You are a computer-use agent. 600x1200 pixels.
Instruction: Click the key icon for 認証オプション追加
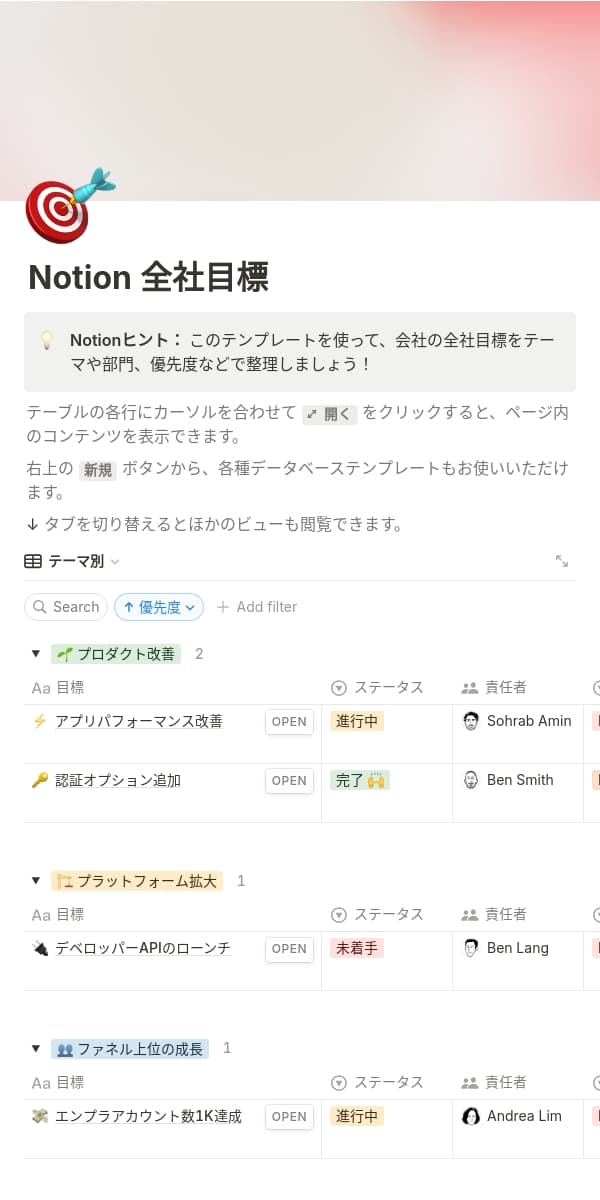(40, 780)
